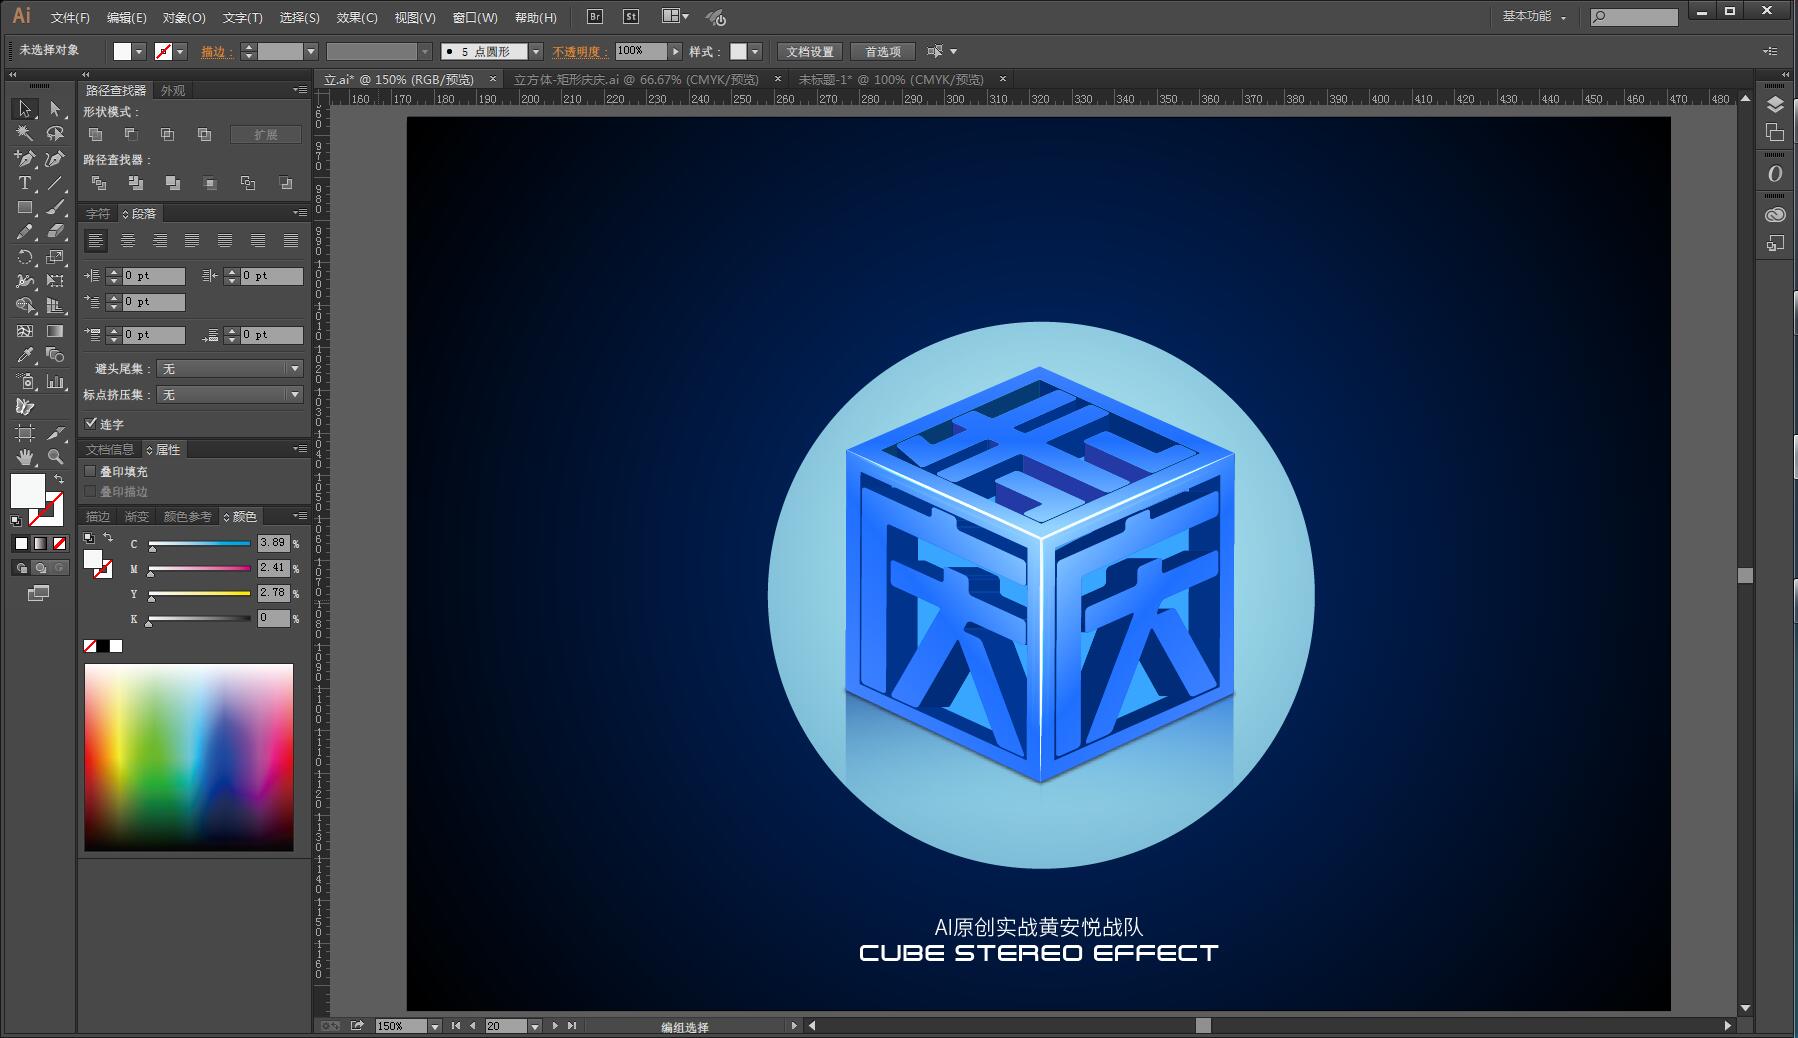Click the 文档设置 button
Viewport: 1798px width, 1038px height.
coord(809,52)
